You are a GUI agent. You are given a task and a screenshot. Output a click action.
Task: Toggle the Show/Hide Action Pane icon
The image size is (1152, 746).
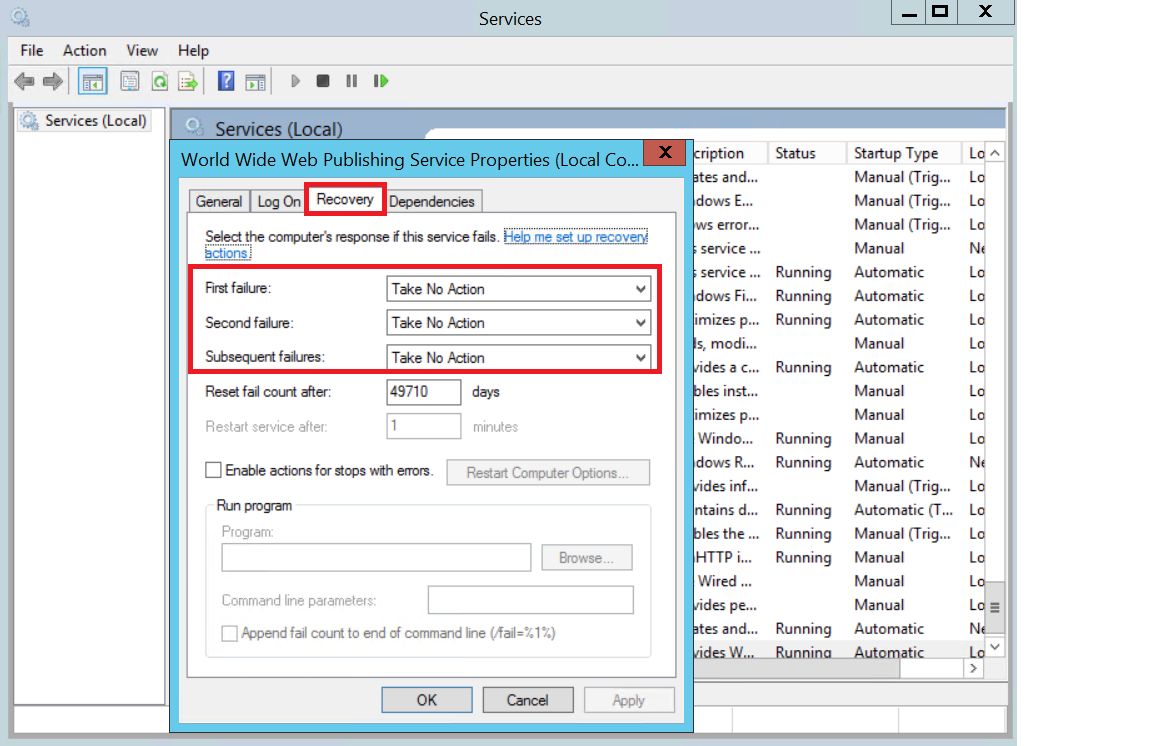point(255,81)
